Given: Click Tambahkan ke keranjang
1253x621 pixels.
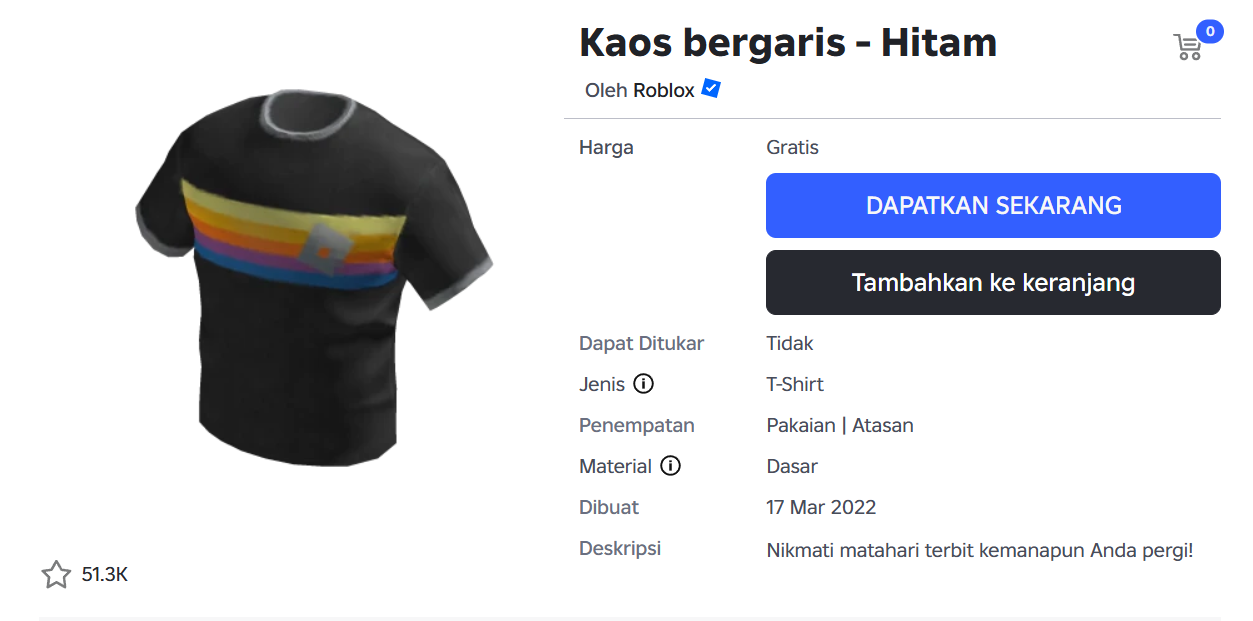Looking at the screenshot, I should coord(993,282).
